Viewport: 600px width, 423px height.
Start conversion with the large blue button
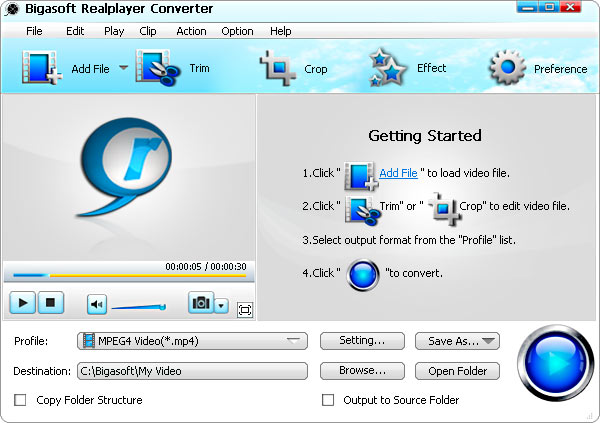click(x=556, y=362)
